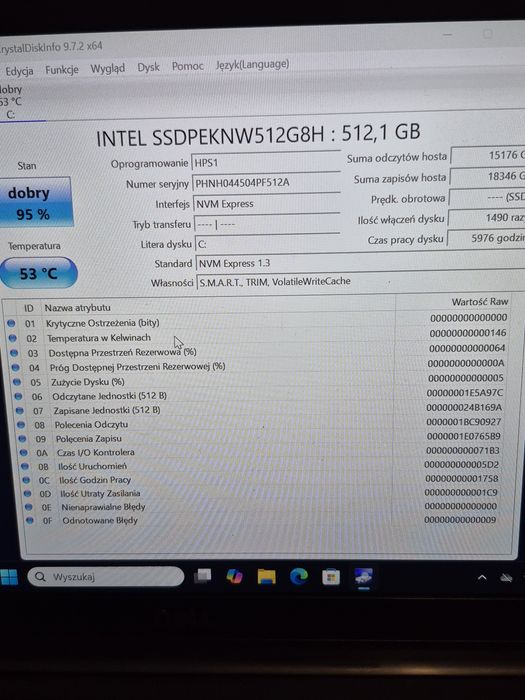
Task: Click the Prędk. obrotowa value field
Action: [x=487, y=197]
